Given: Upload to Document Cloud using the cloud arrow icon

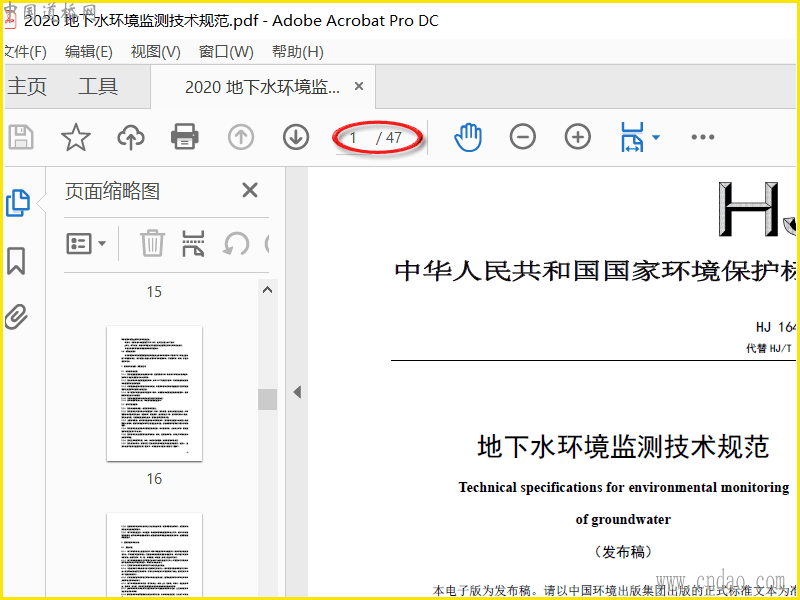Looking at the screenshot, I should tap(131, 137).
